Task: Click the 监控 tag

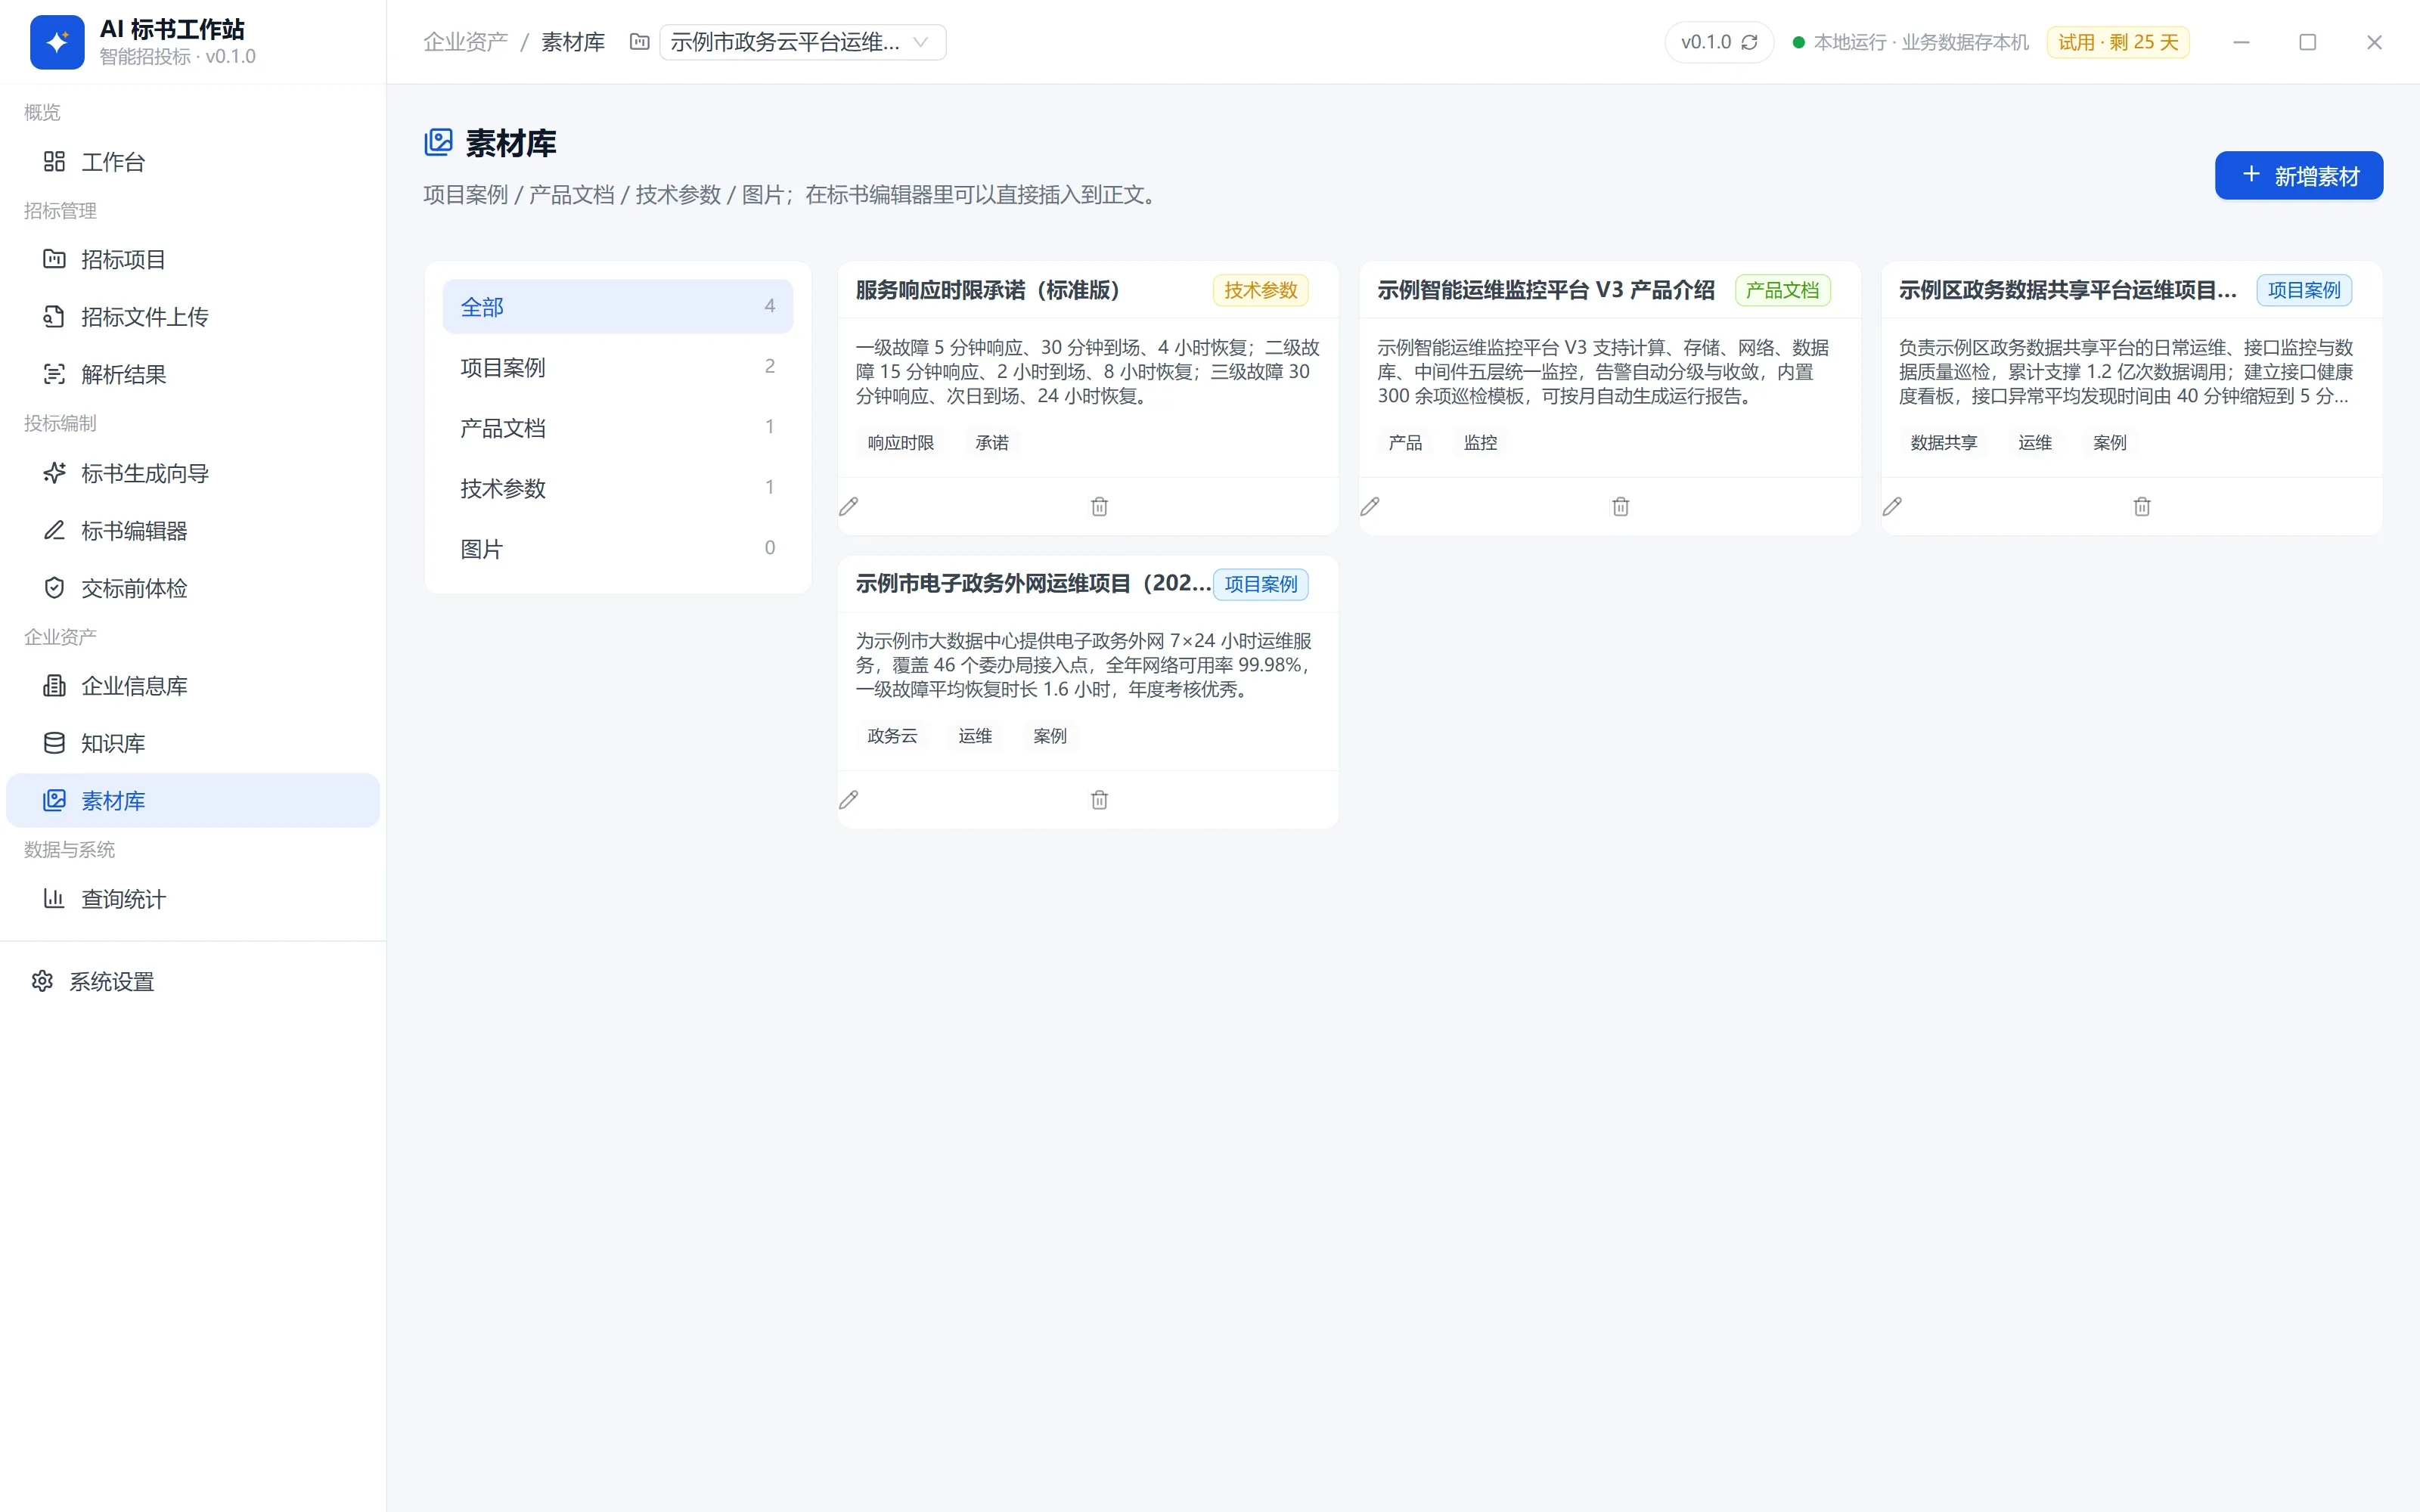Action: pos(1480,442)
